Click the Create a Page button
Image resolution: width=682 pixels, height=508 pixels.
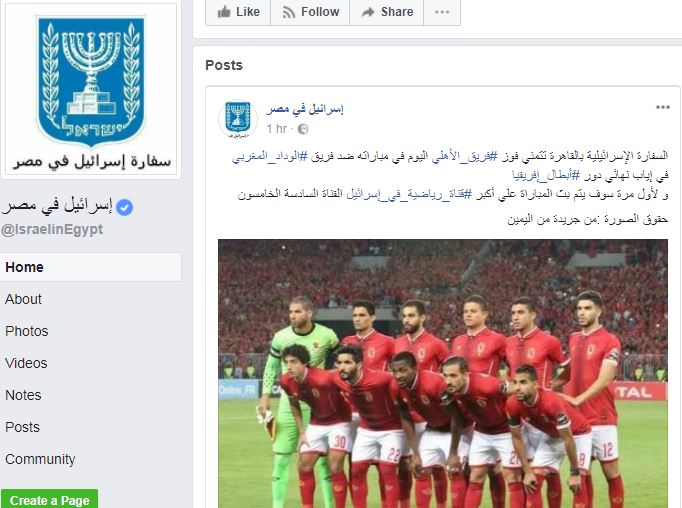[x=50, y=499]
